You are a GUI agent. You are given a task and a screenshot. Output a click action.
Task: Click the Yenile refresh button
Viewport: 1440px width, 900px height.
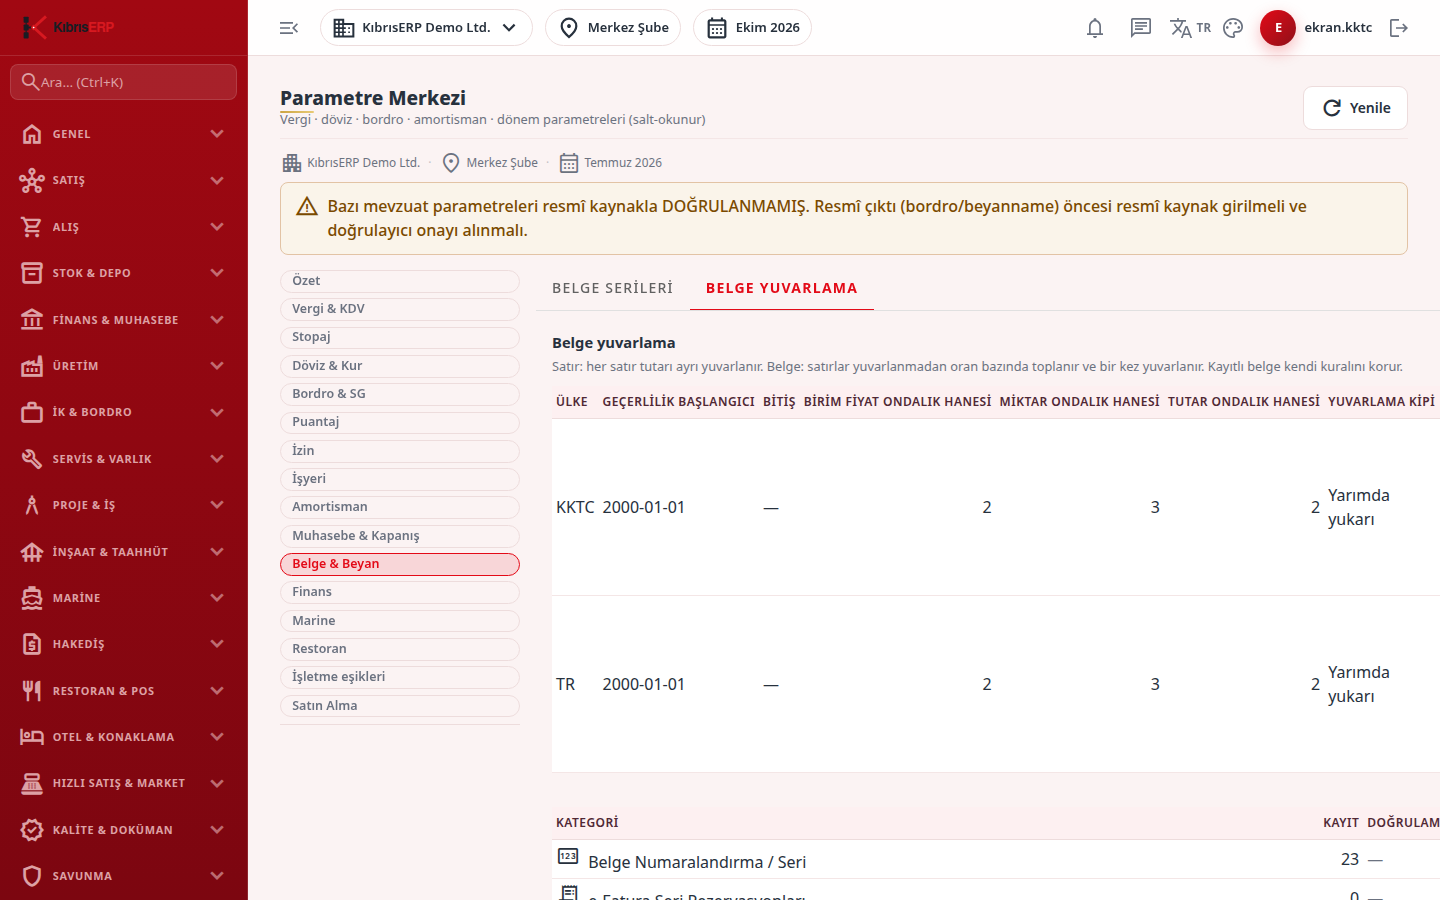click(1355, 108)
